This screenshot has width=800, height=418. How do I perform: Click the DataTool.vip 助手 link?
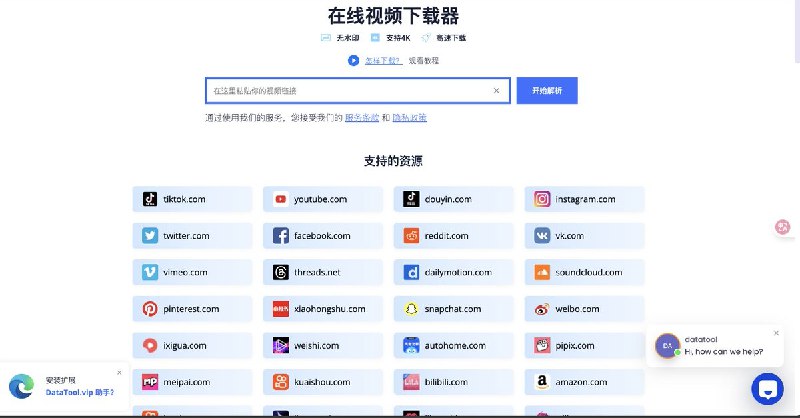[x=80, y=392]
